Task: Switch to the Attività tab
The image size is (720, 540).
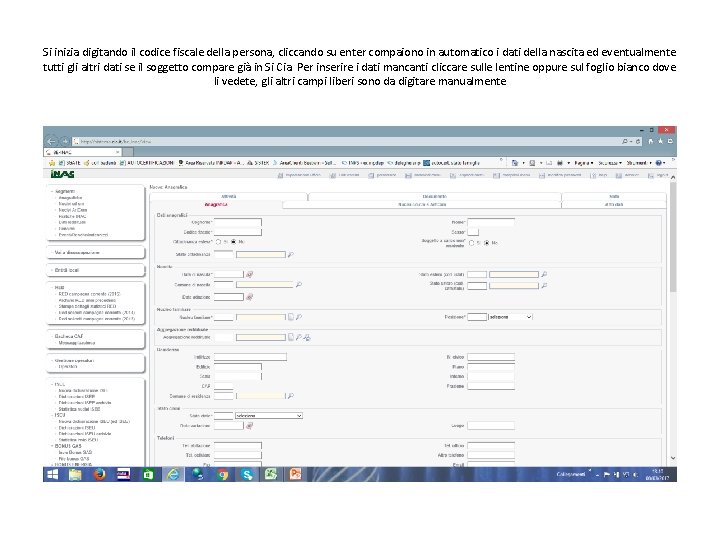Action: 229,197
